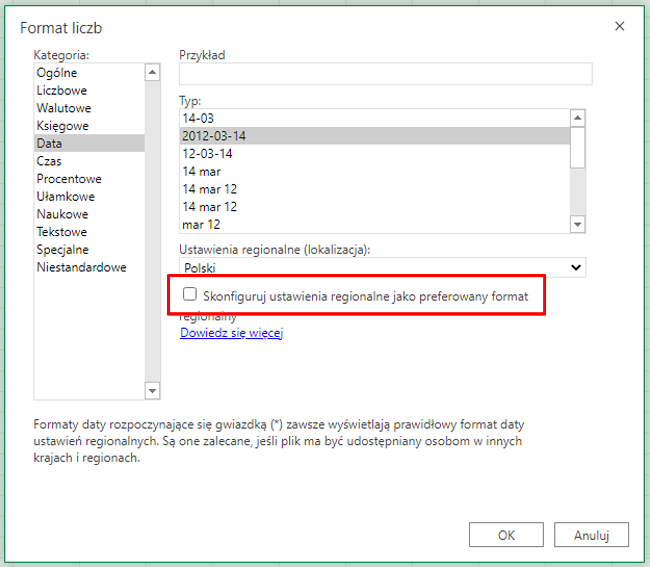Screen dimensions: 650x567
Task: Enable Skonfiguruj ustawienia regionalne checkbox
Action: pyautogui.click(x=190, y=294)
